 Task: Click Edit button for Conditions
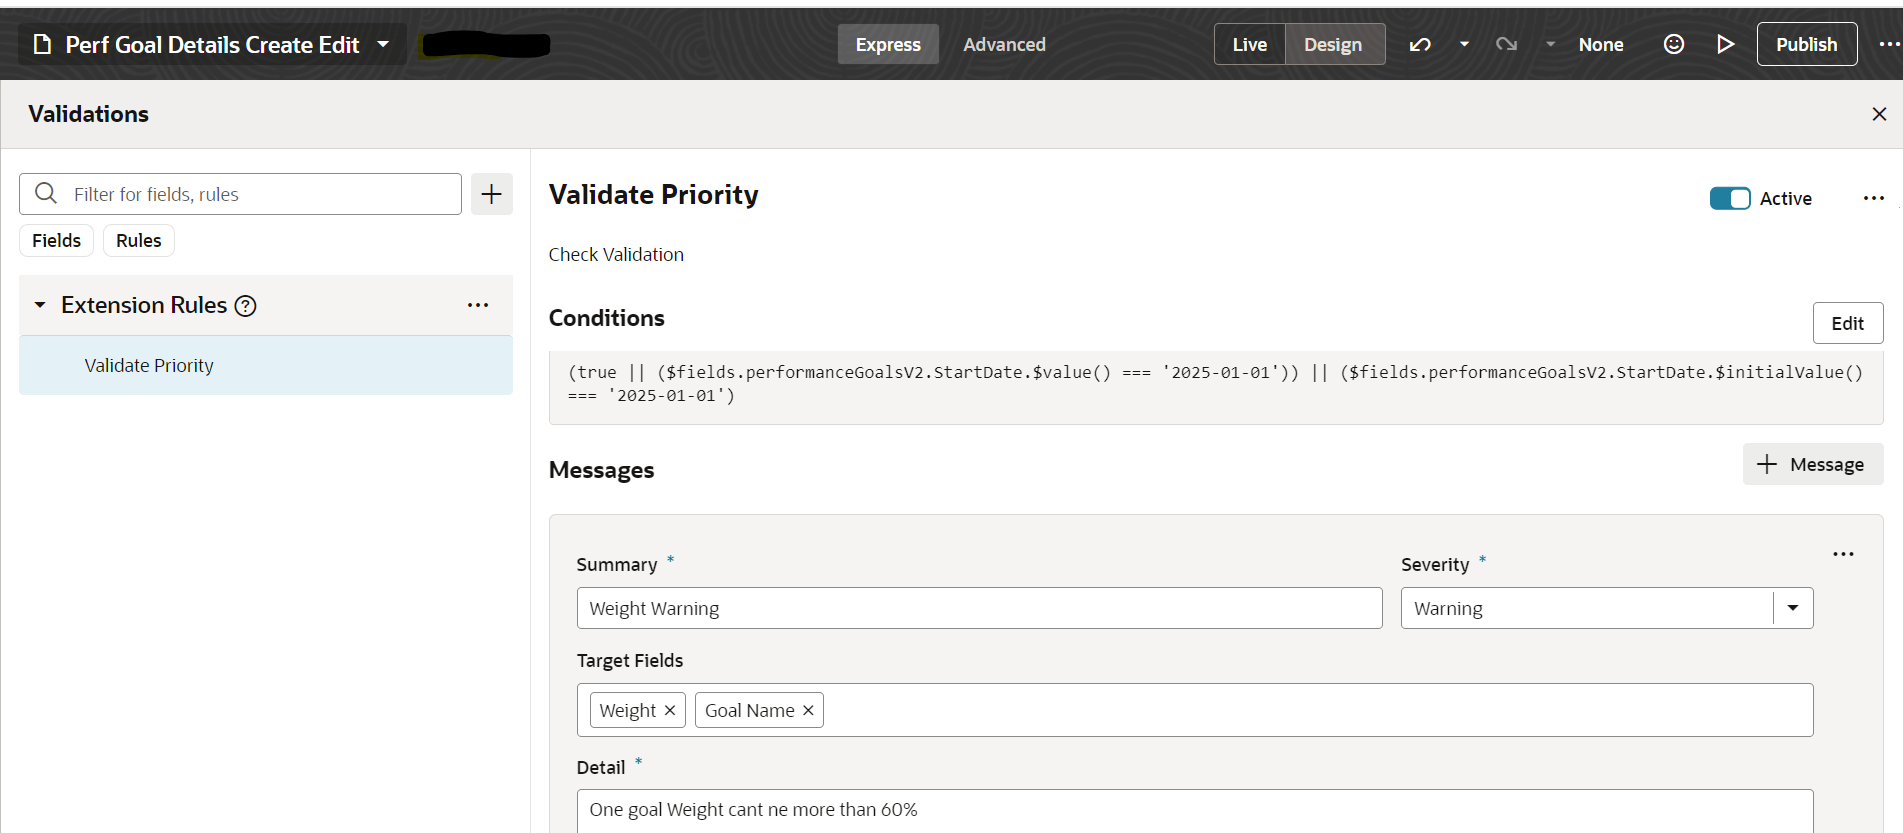pos(1847,323)
